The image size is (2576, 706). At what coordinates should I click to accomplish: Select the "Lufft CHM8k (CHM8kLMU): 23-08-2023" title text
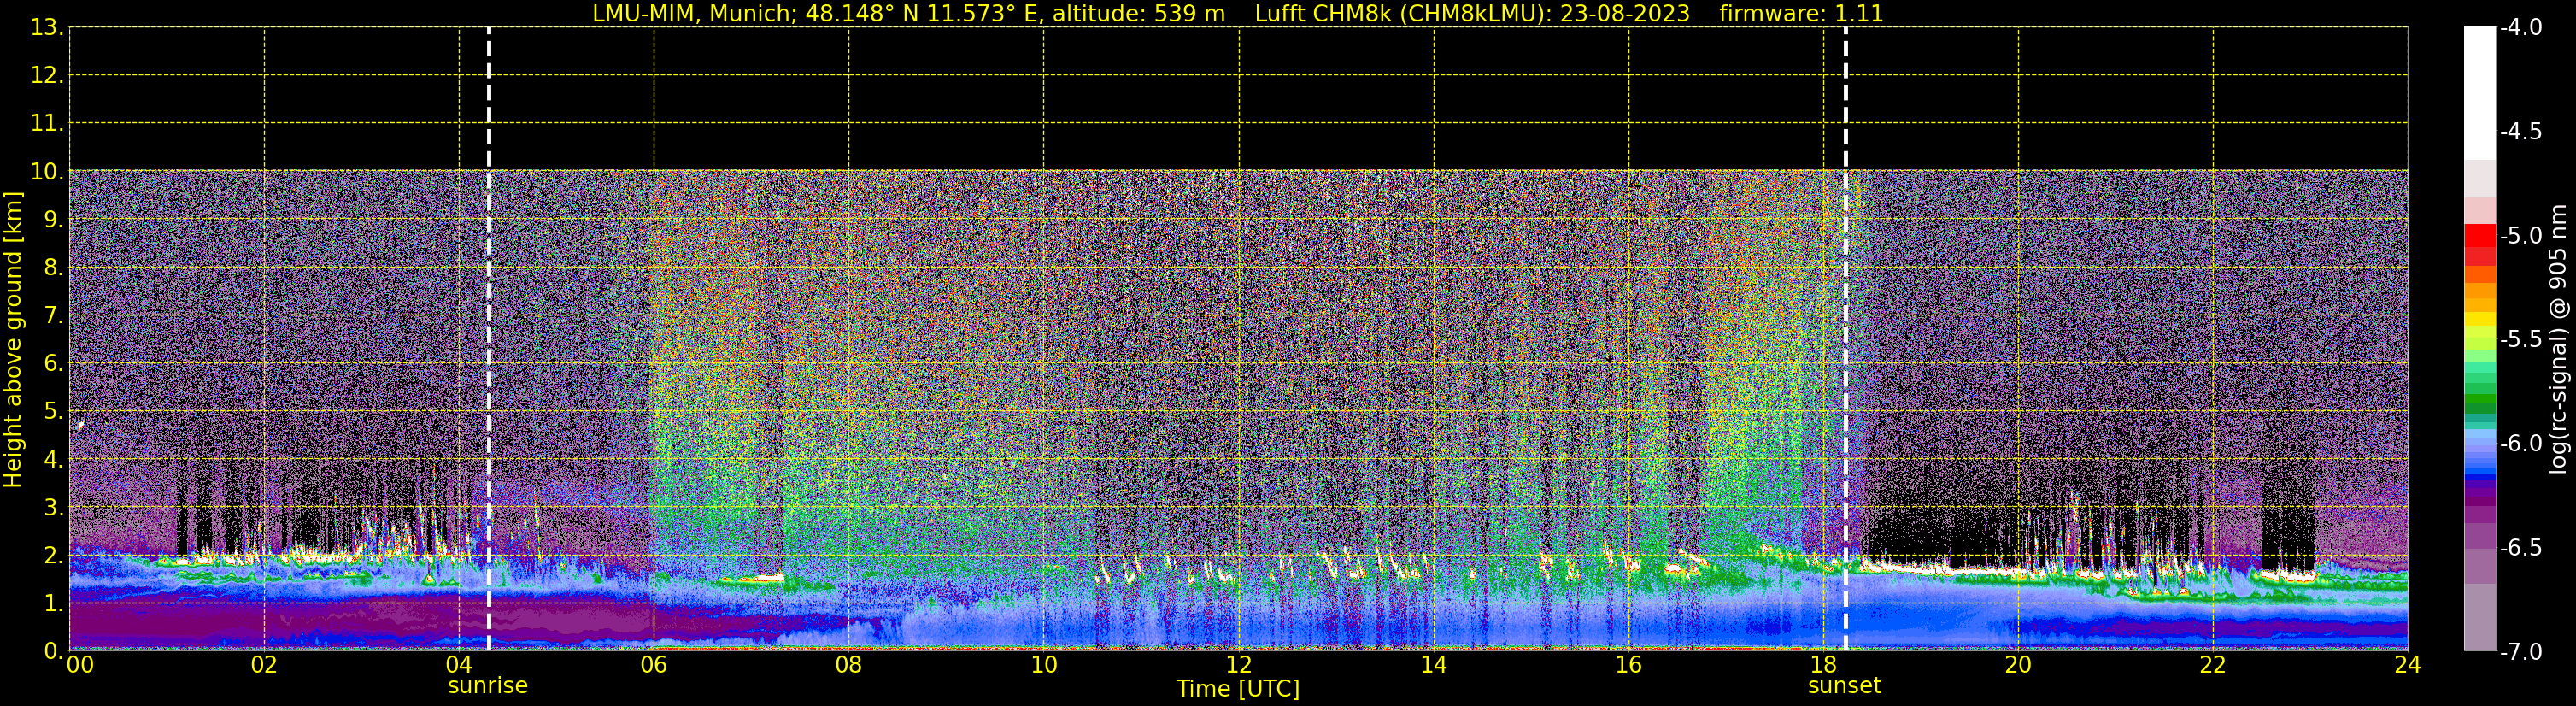1472,14
